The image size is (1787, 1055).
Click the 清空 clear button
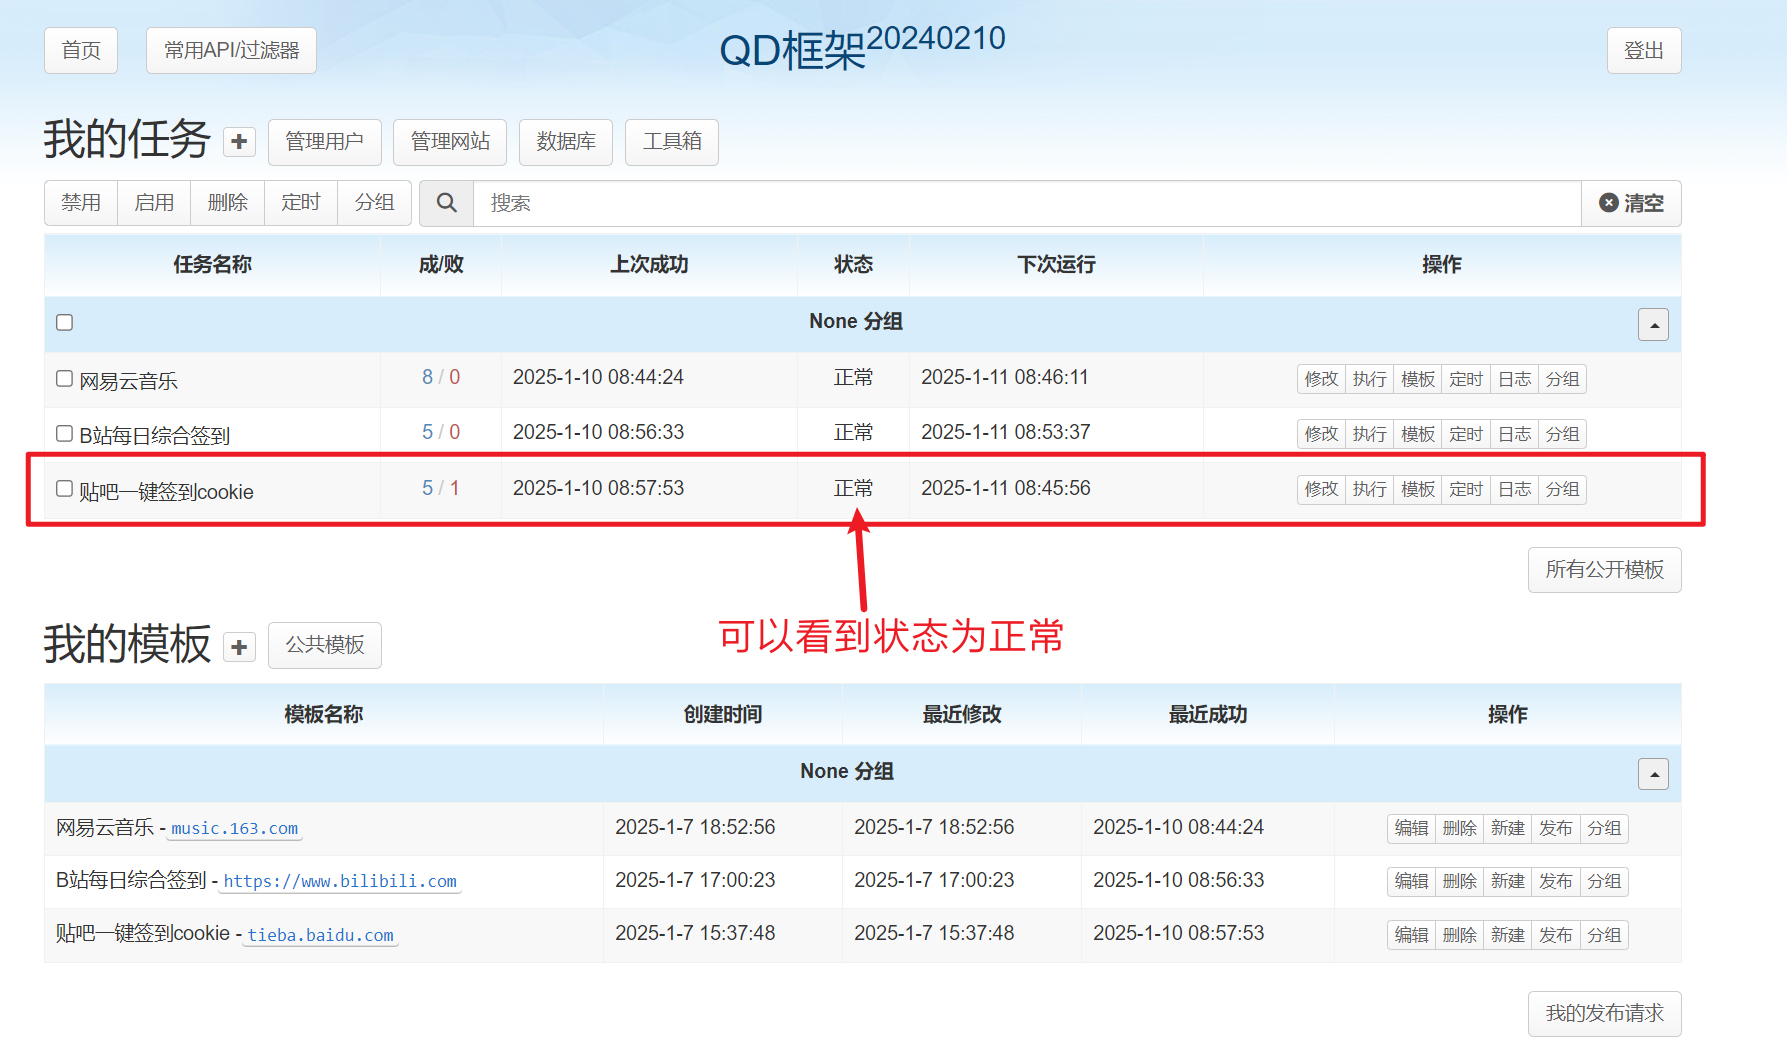coord(1631,203)
